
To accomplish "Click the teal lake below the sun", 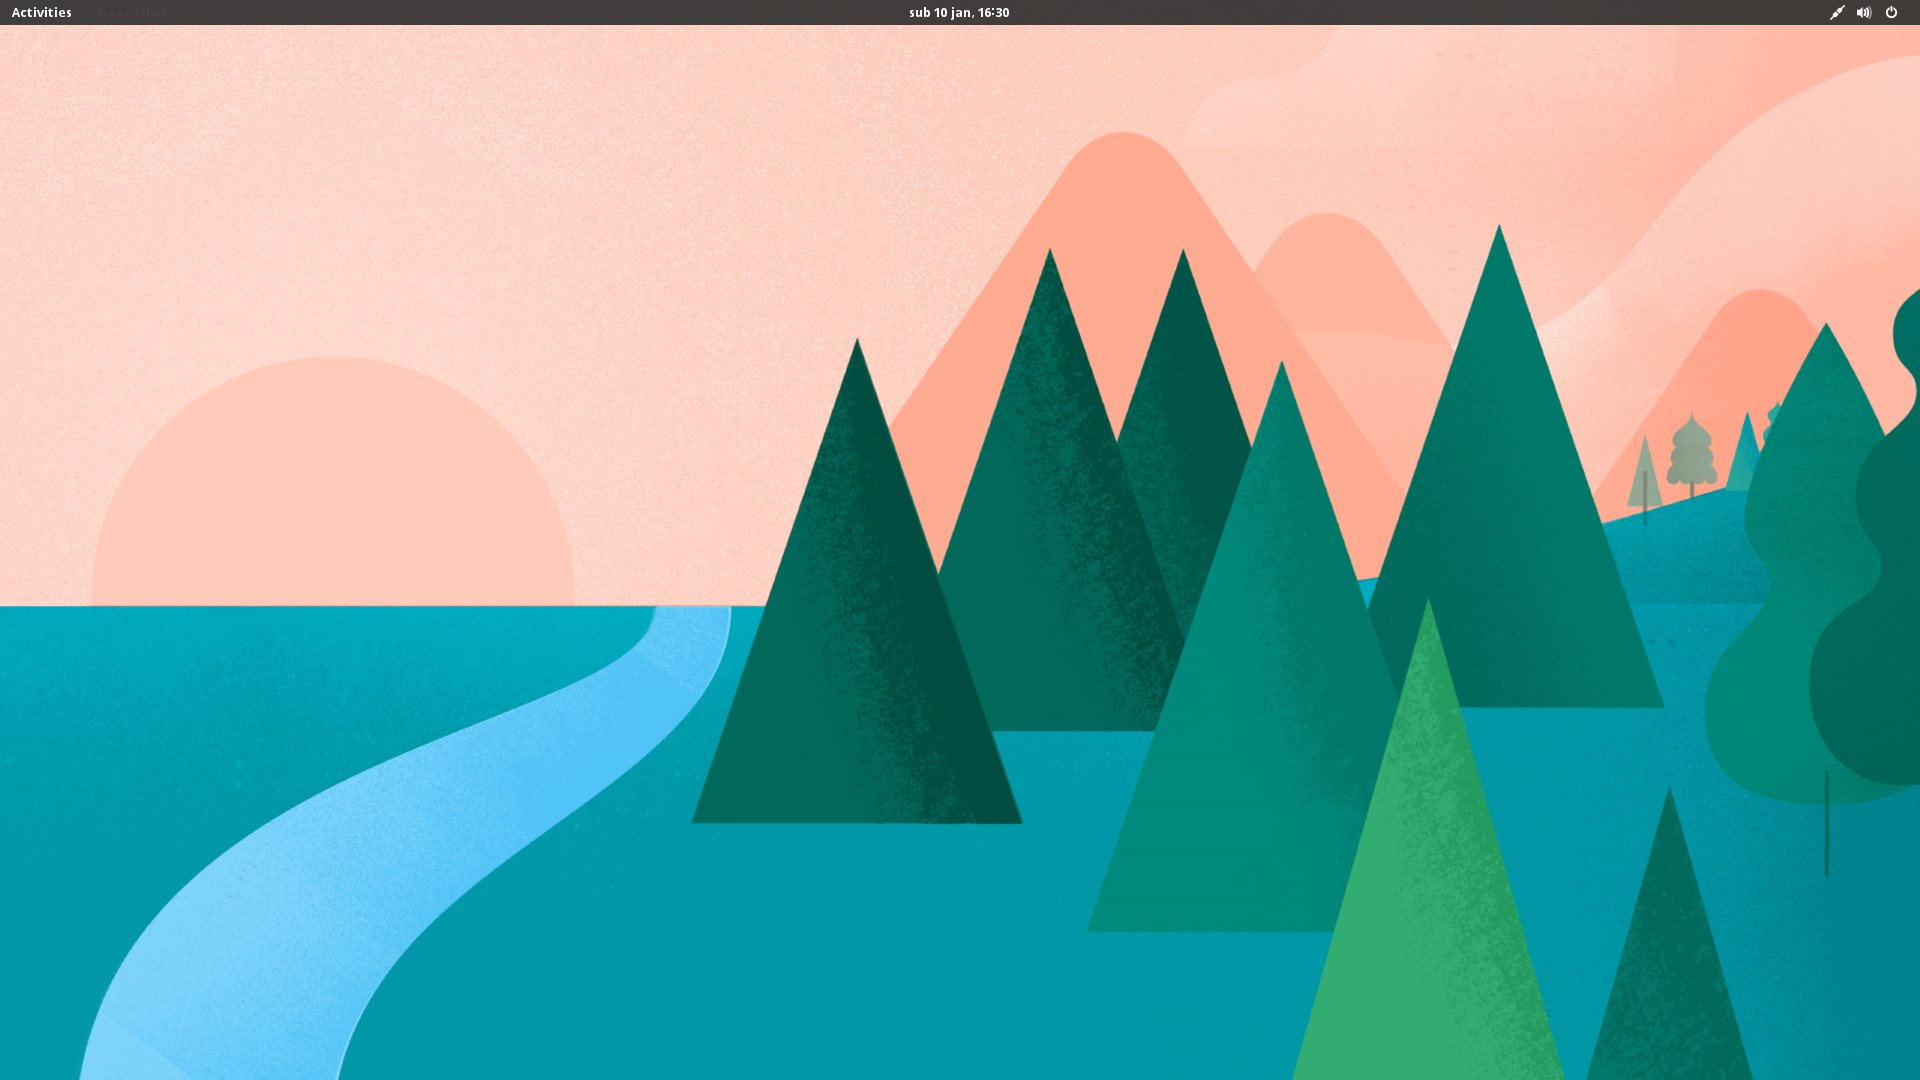I will (300, 680).
